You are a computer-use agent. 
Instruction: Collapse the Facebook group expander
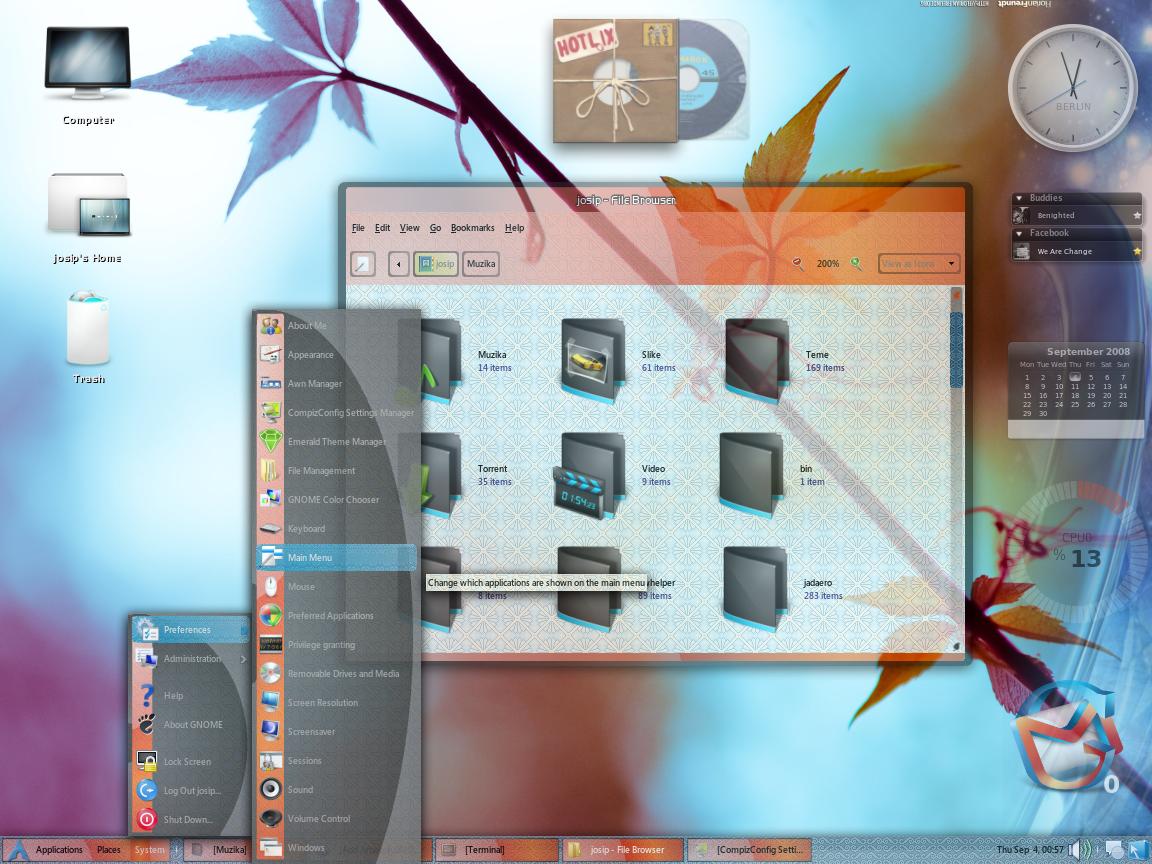pyautogui.click(x=1019, y=234)
